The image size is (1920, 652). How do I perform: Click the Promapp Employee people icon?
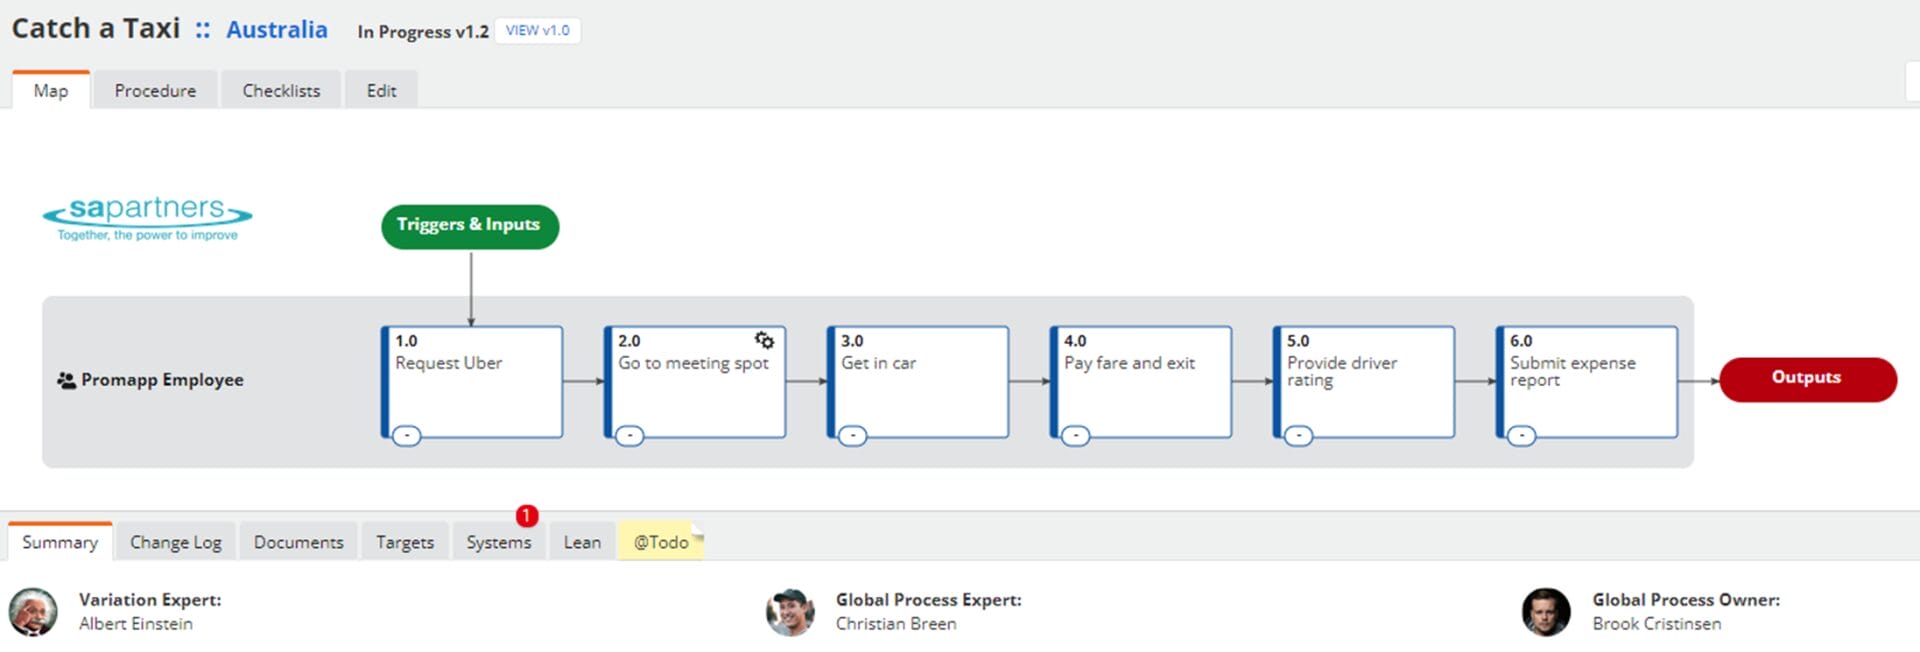66,380
